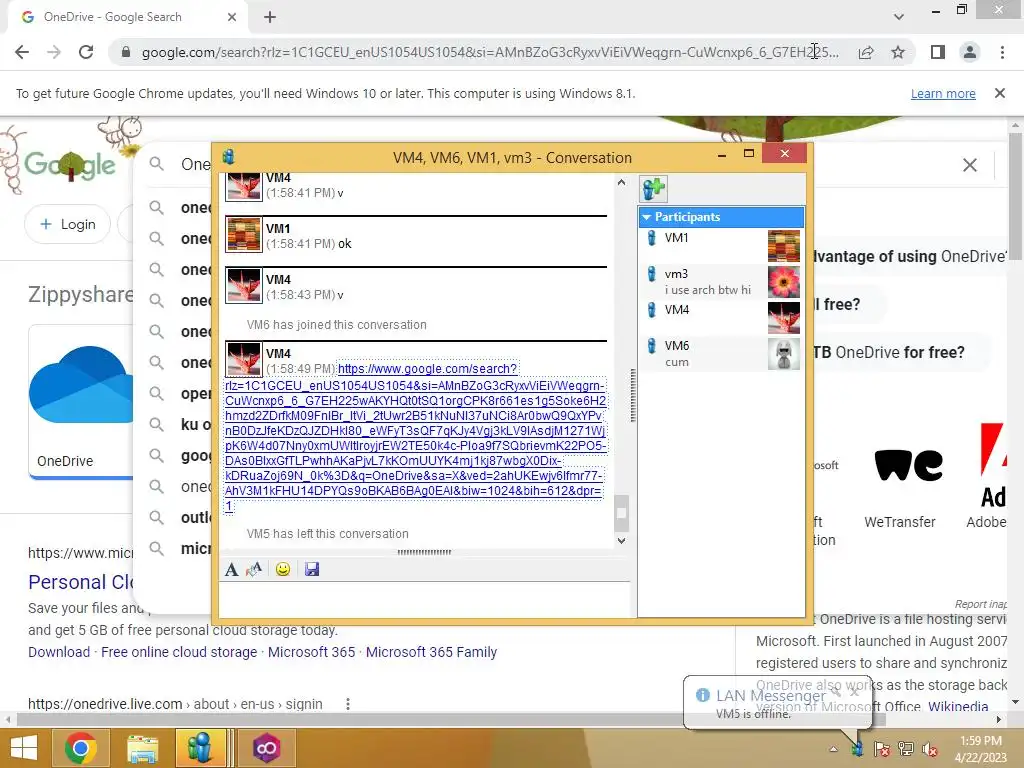Image resolution: width=1024 pixels, height=768 pixels.
Task: Open the Windows Start button
Action: (x=24, y=748)
